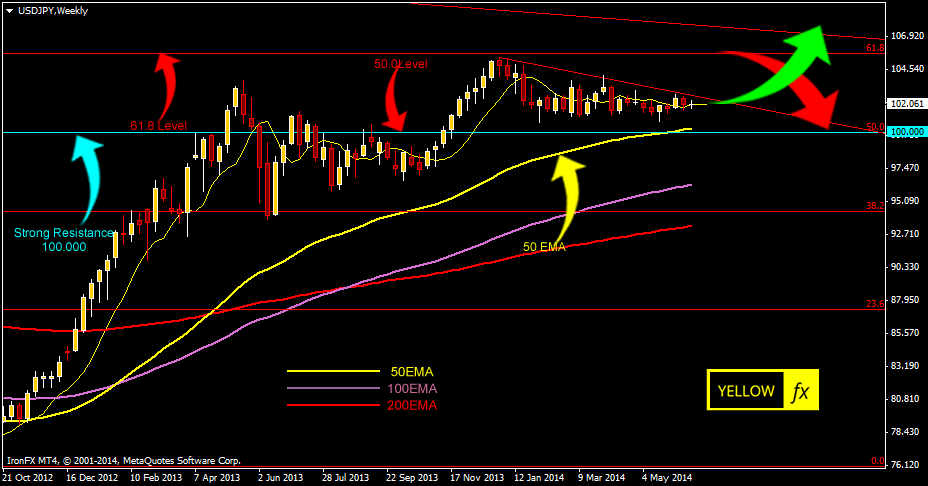Image resolution: width=928 pixels, height=486 pixels.
Task: Select the red 200EMA legend label
Action: [412, 405]
